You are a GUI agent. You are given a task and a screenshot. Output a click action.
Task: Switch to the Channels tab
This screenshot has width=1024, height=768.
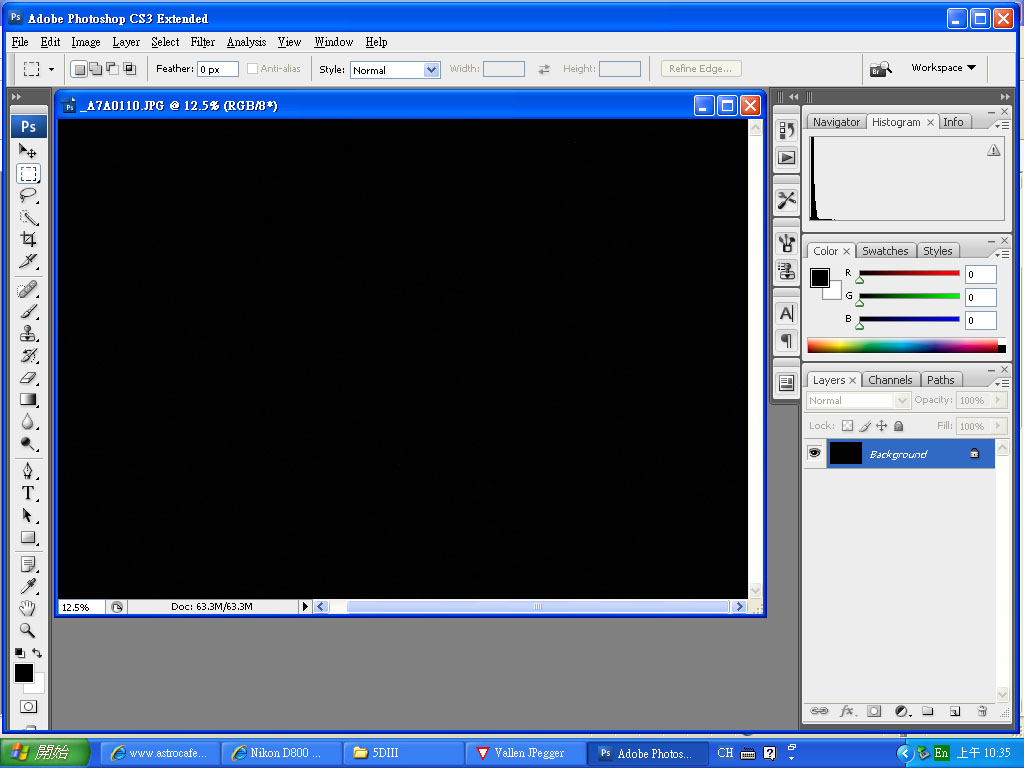[x=889, y=380]
